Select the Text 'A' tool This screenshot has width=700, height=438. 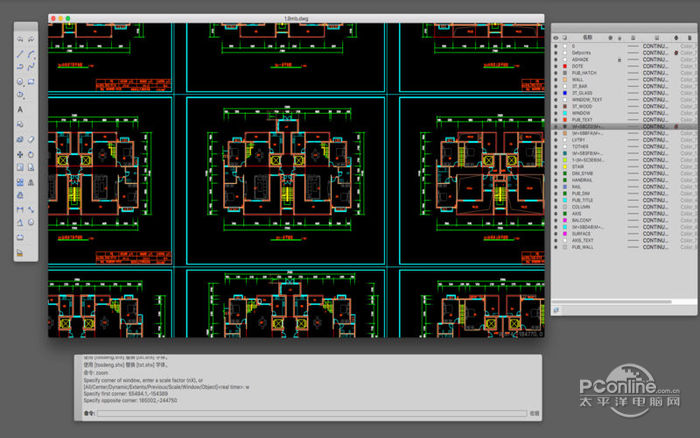click(20, 109)
